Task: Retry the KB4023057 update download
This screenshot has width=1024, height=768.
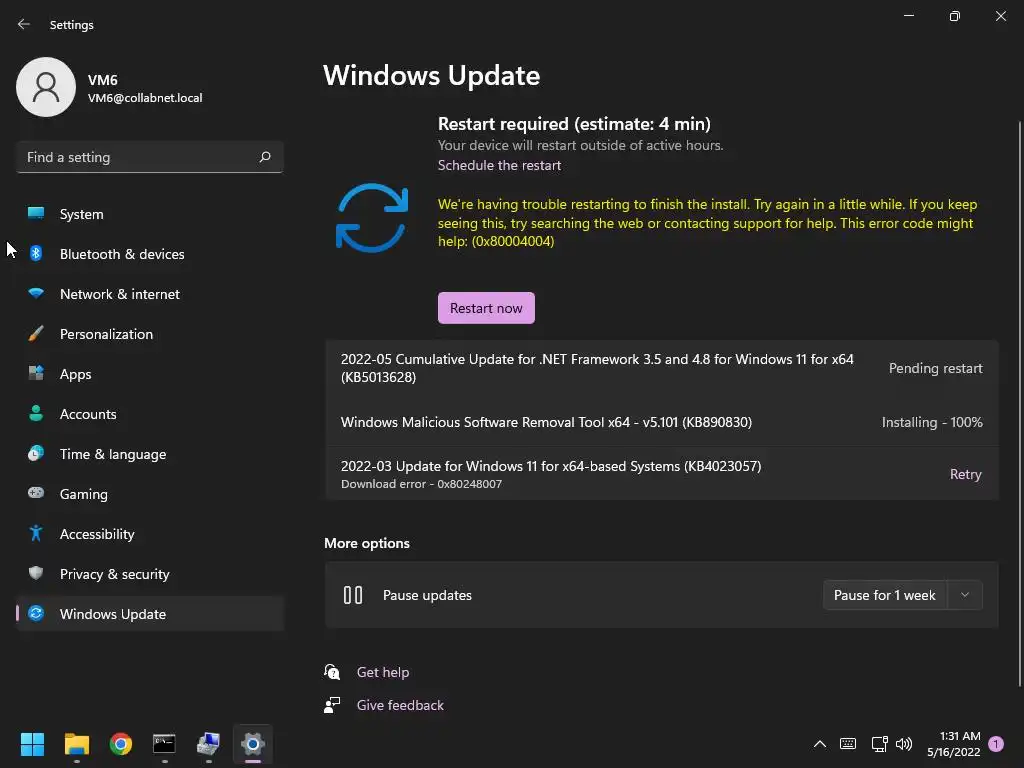Action: 965,474
